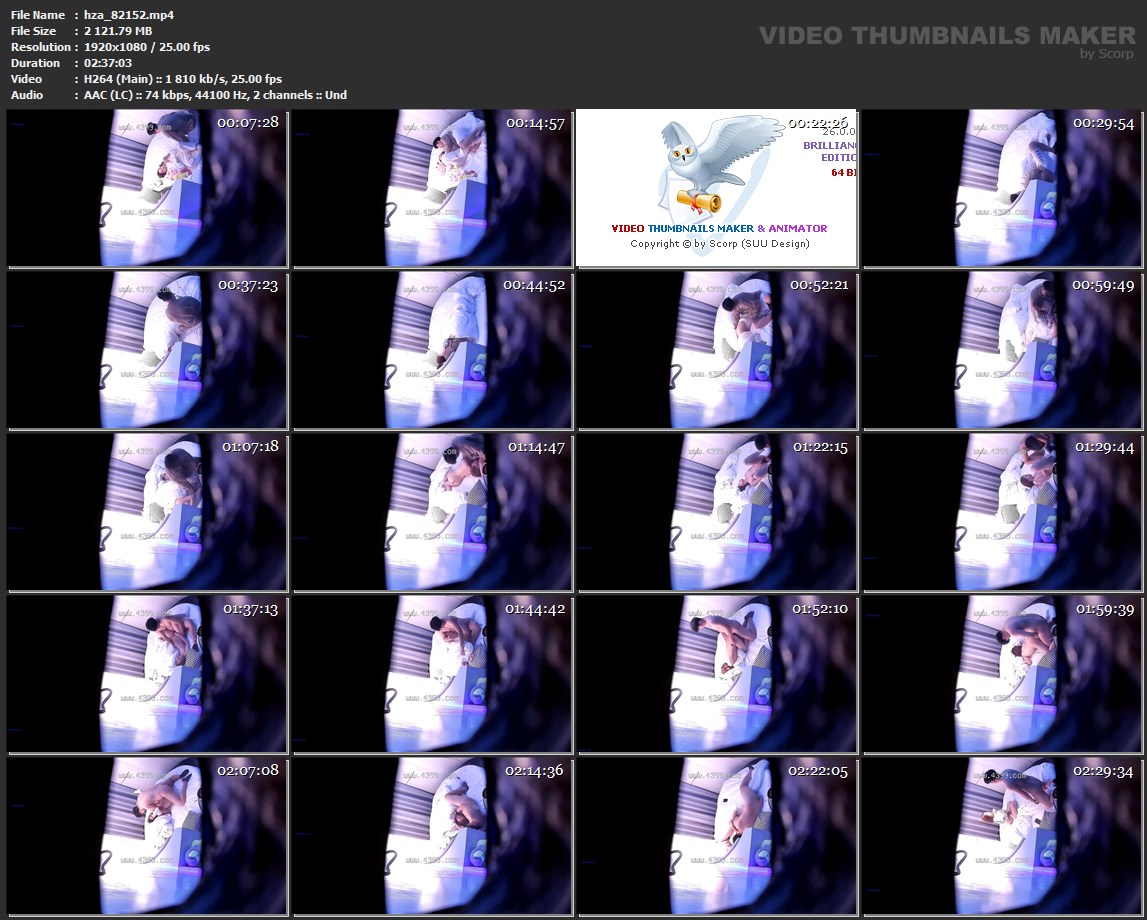Select the thumbnail stamped 02:22:05
1147x920 pixels.
tap(717, 836)
